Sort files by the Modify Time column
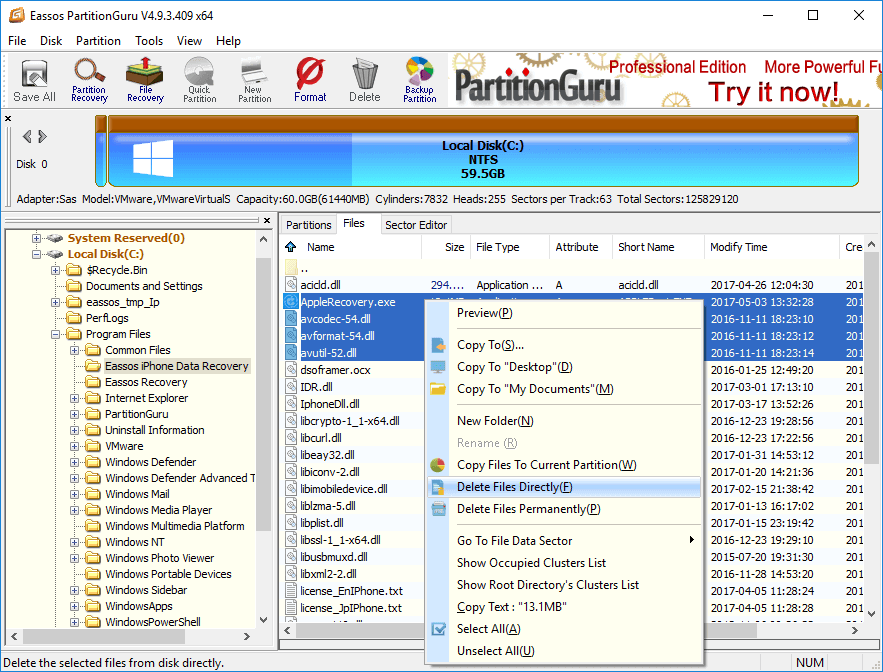This screenshot has height=672, width=883. (738, 247)
